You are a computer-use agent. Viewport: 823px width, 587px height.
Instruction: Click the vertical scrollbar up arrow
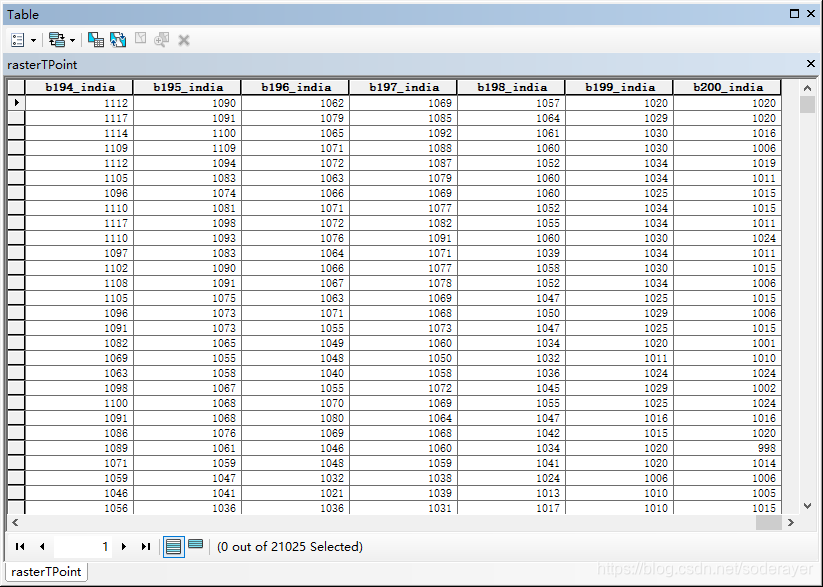tap(807, 88)
